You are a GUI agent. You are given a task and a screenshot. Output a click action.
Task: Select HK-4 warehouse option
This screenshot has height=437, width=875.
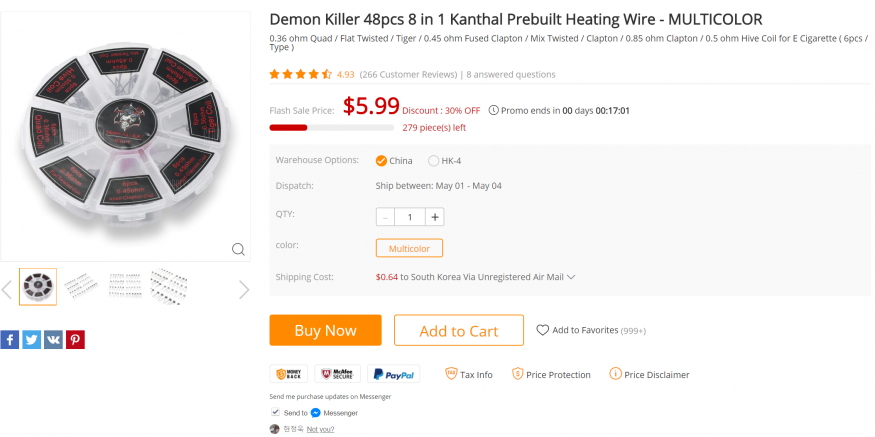click(433, 161)
